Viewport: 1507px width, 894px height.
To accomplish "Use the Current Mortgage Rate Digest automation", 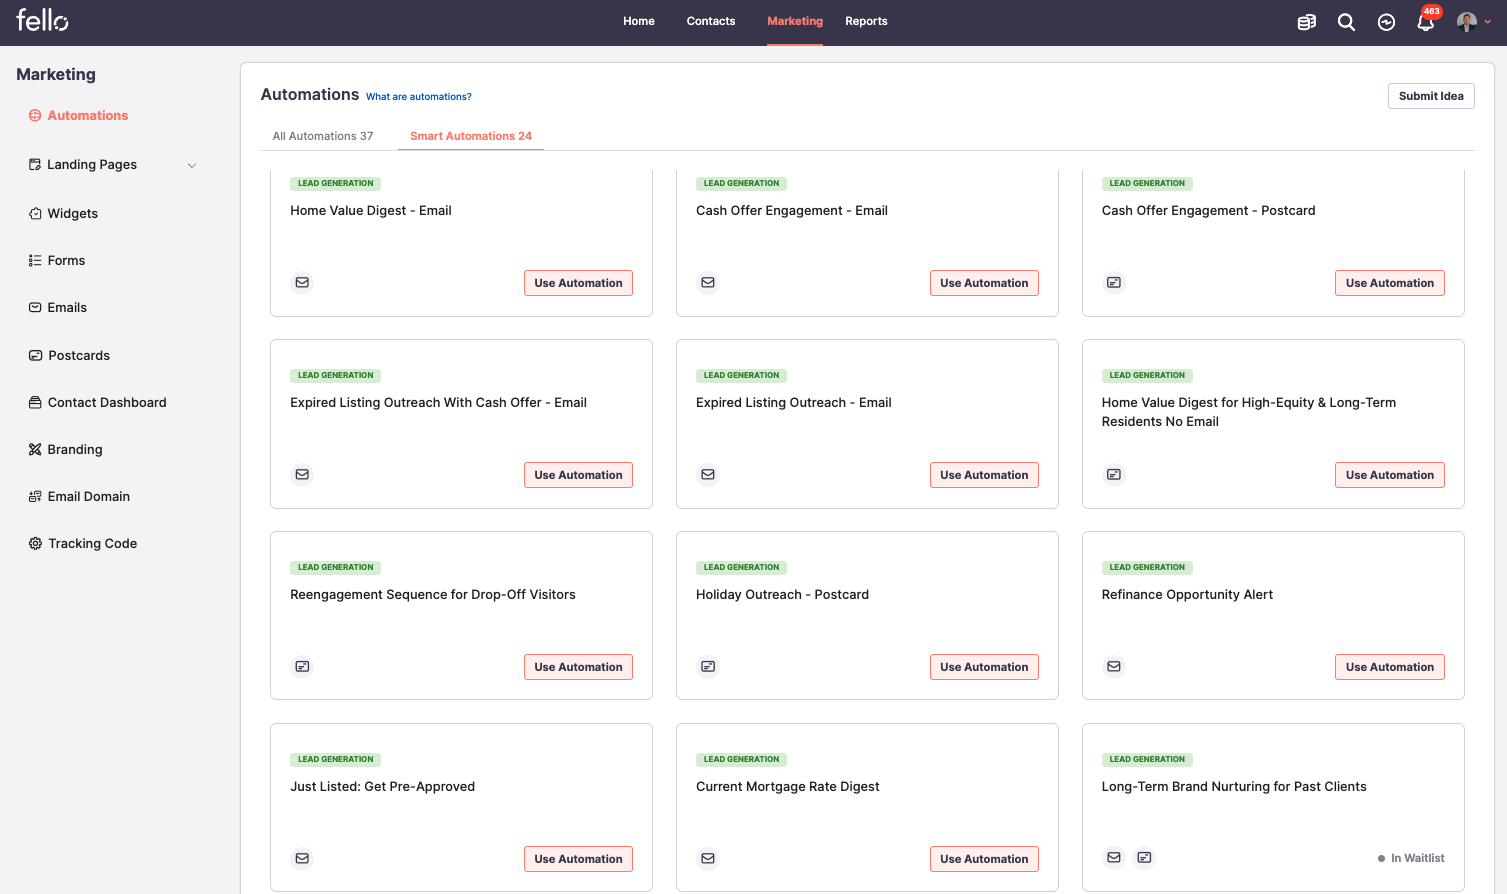I will click(x=984, y=859).
